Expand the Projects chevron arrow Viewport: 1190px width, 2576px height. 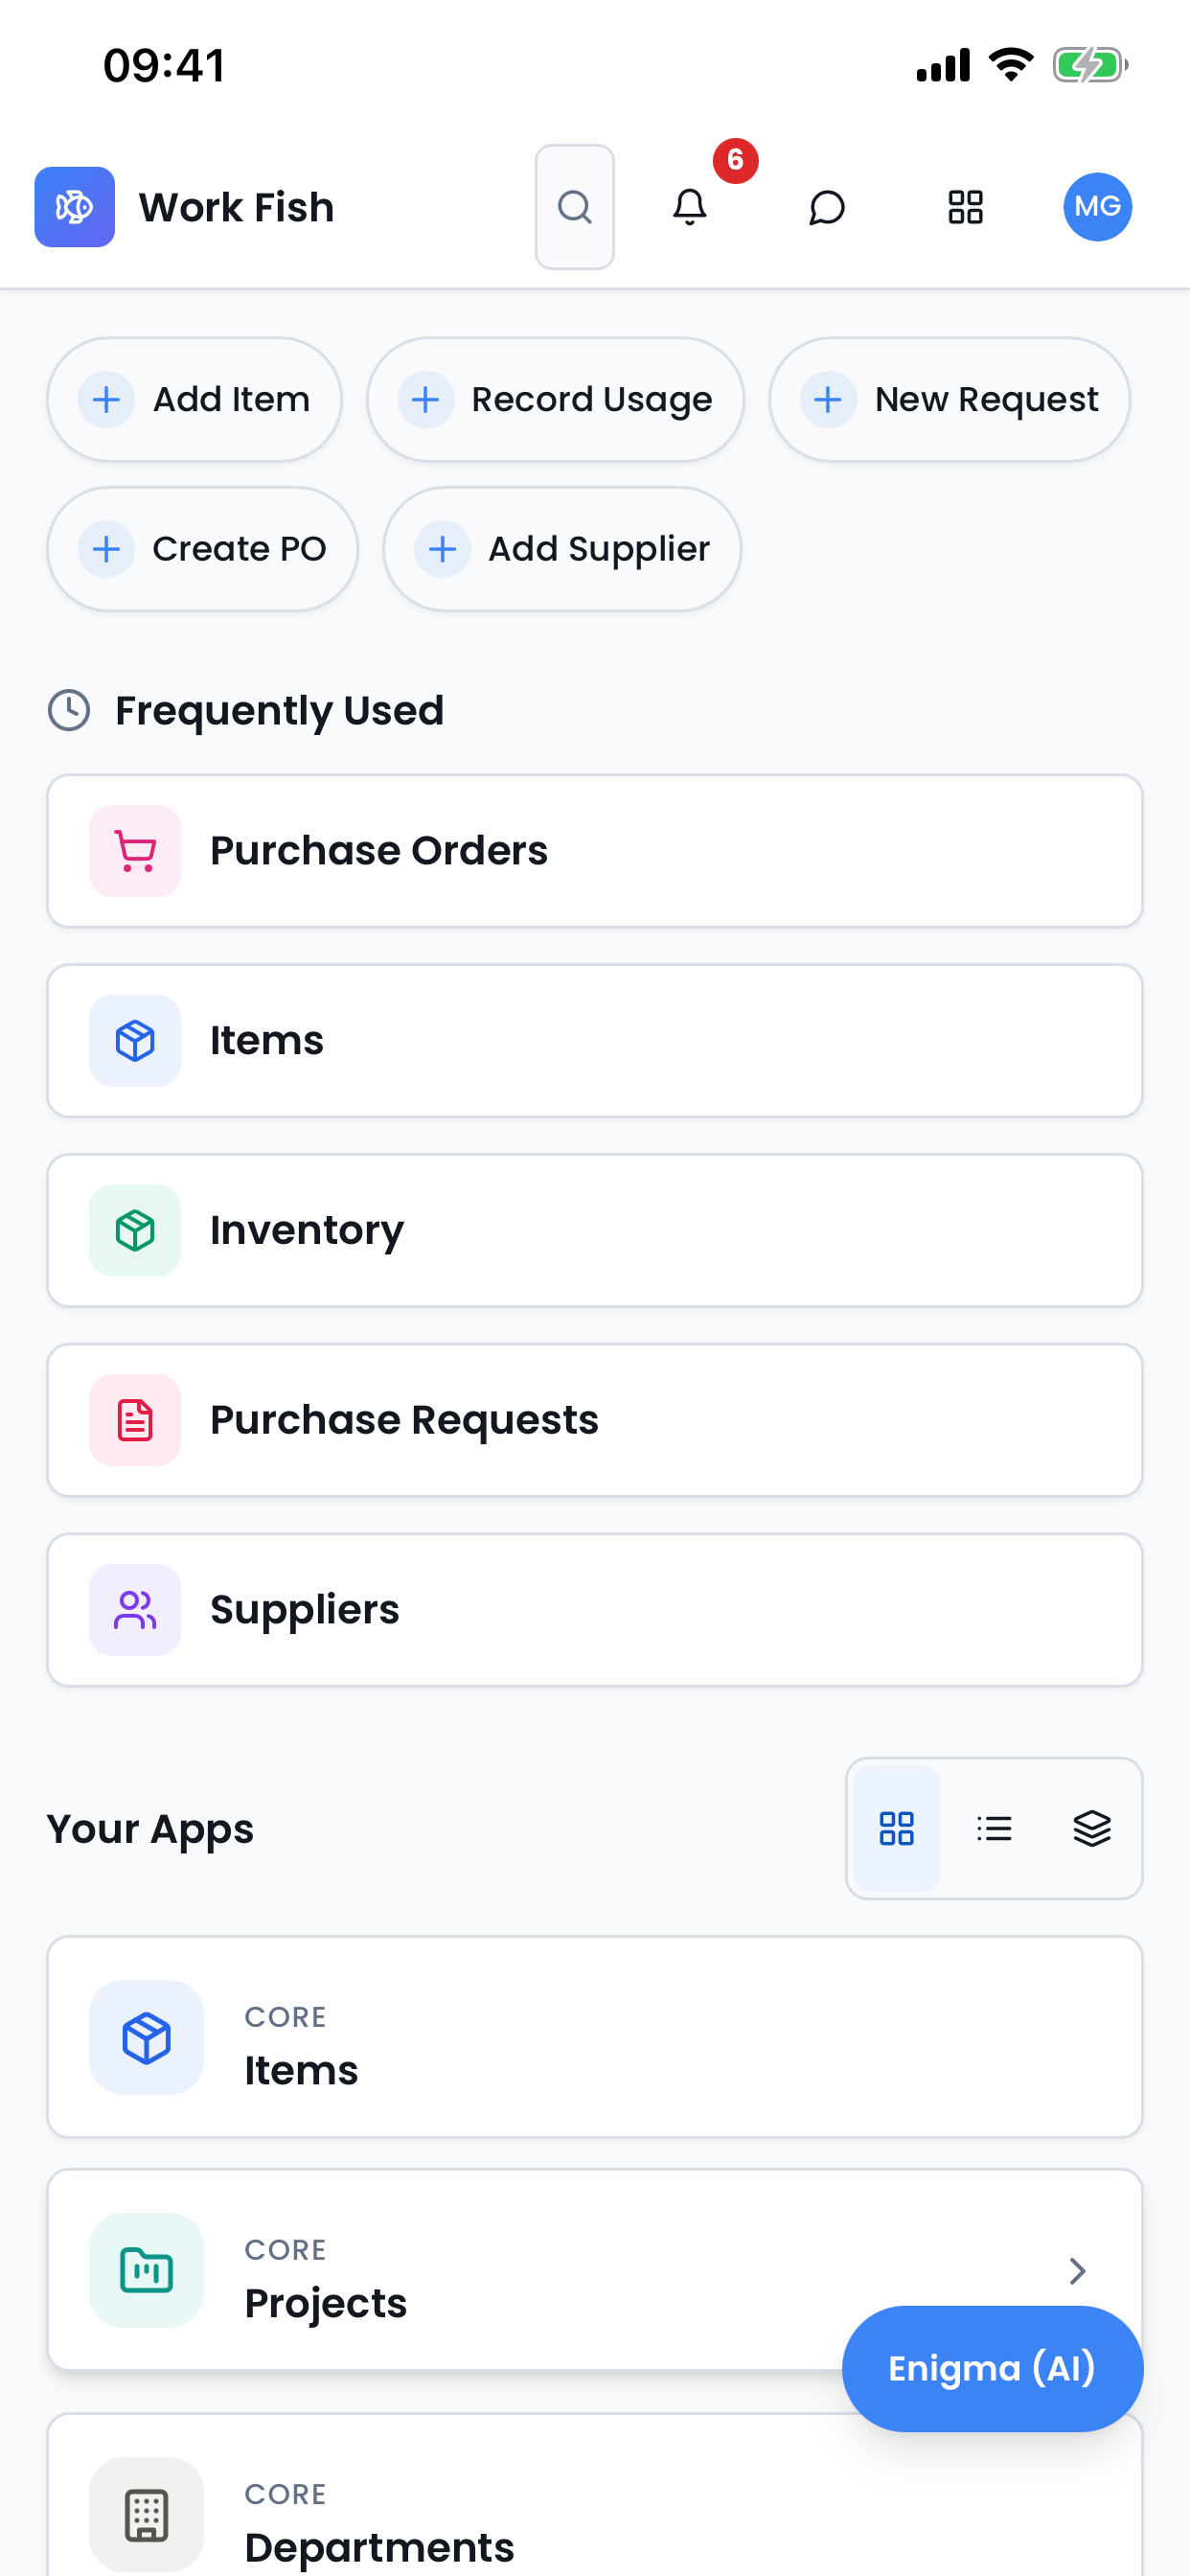[1077, 2270]
